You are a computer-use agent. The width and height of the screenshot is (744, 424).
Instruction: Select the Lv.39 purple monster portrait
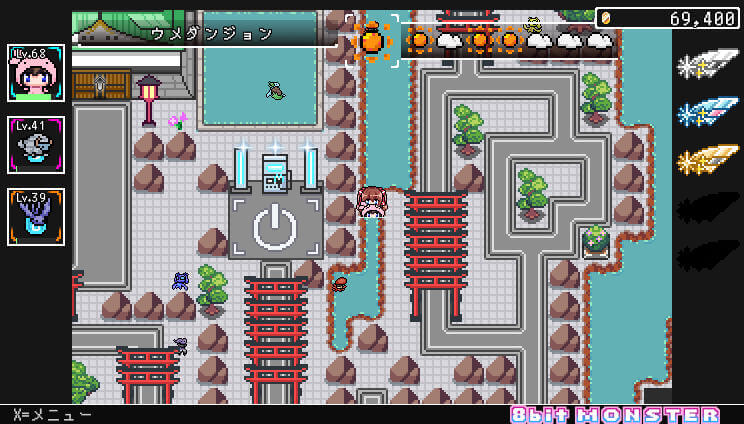(x=36, y=217)
